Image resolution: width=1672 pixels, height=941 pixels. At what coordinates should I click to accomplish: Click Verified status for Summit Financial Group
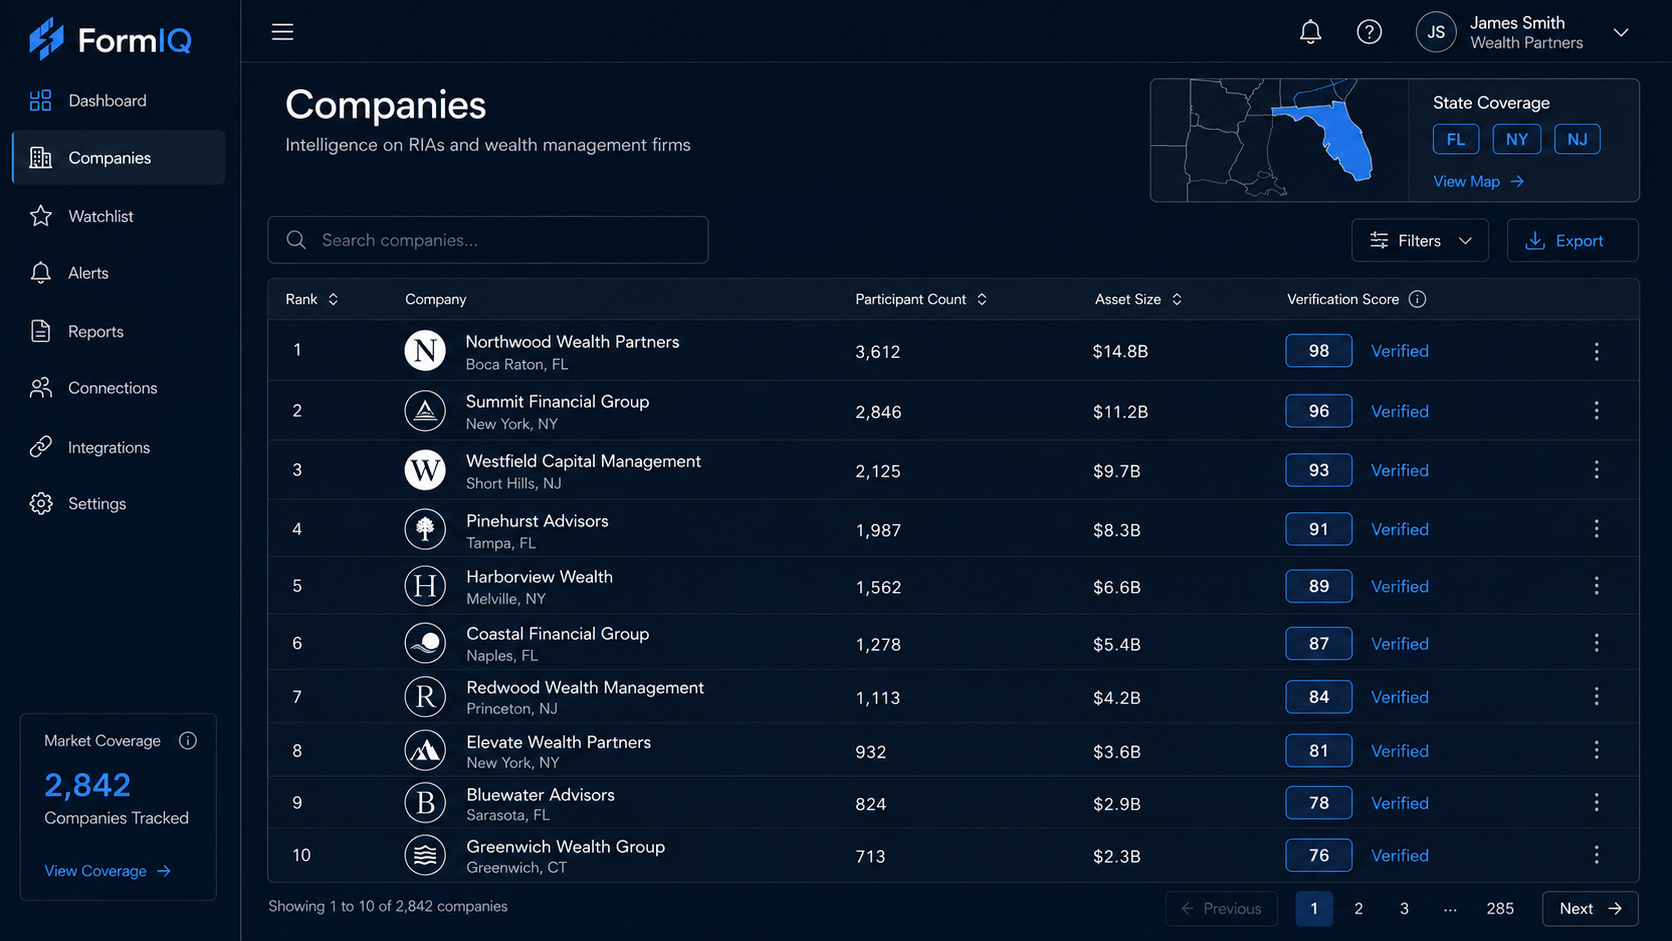click(1399, 411)
